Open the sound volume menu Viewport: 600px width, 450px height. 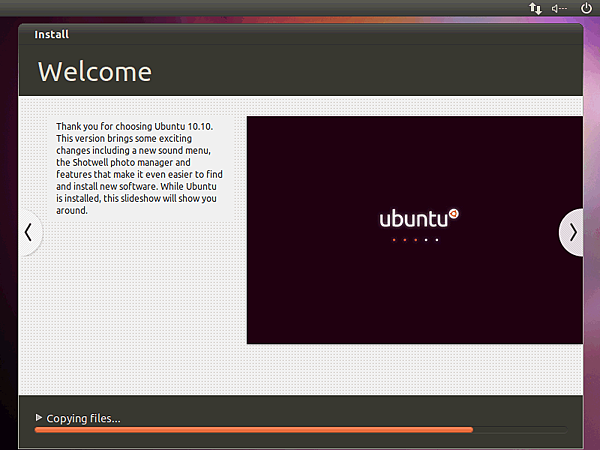point(559,8)
